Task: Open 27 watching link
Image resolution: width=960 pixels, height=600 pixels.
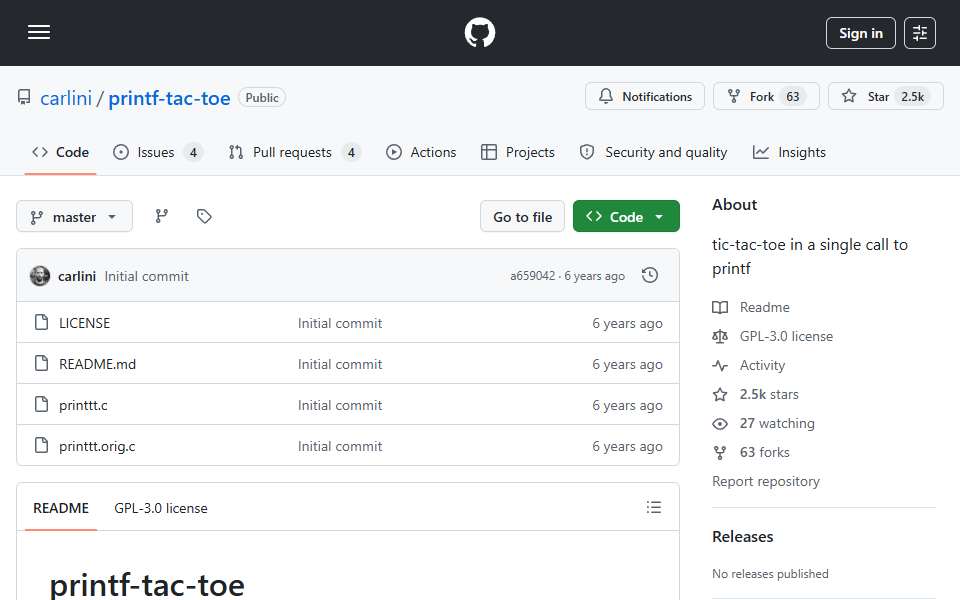Action: (x=763, y=424)
